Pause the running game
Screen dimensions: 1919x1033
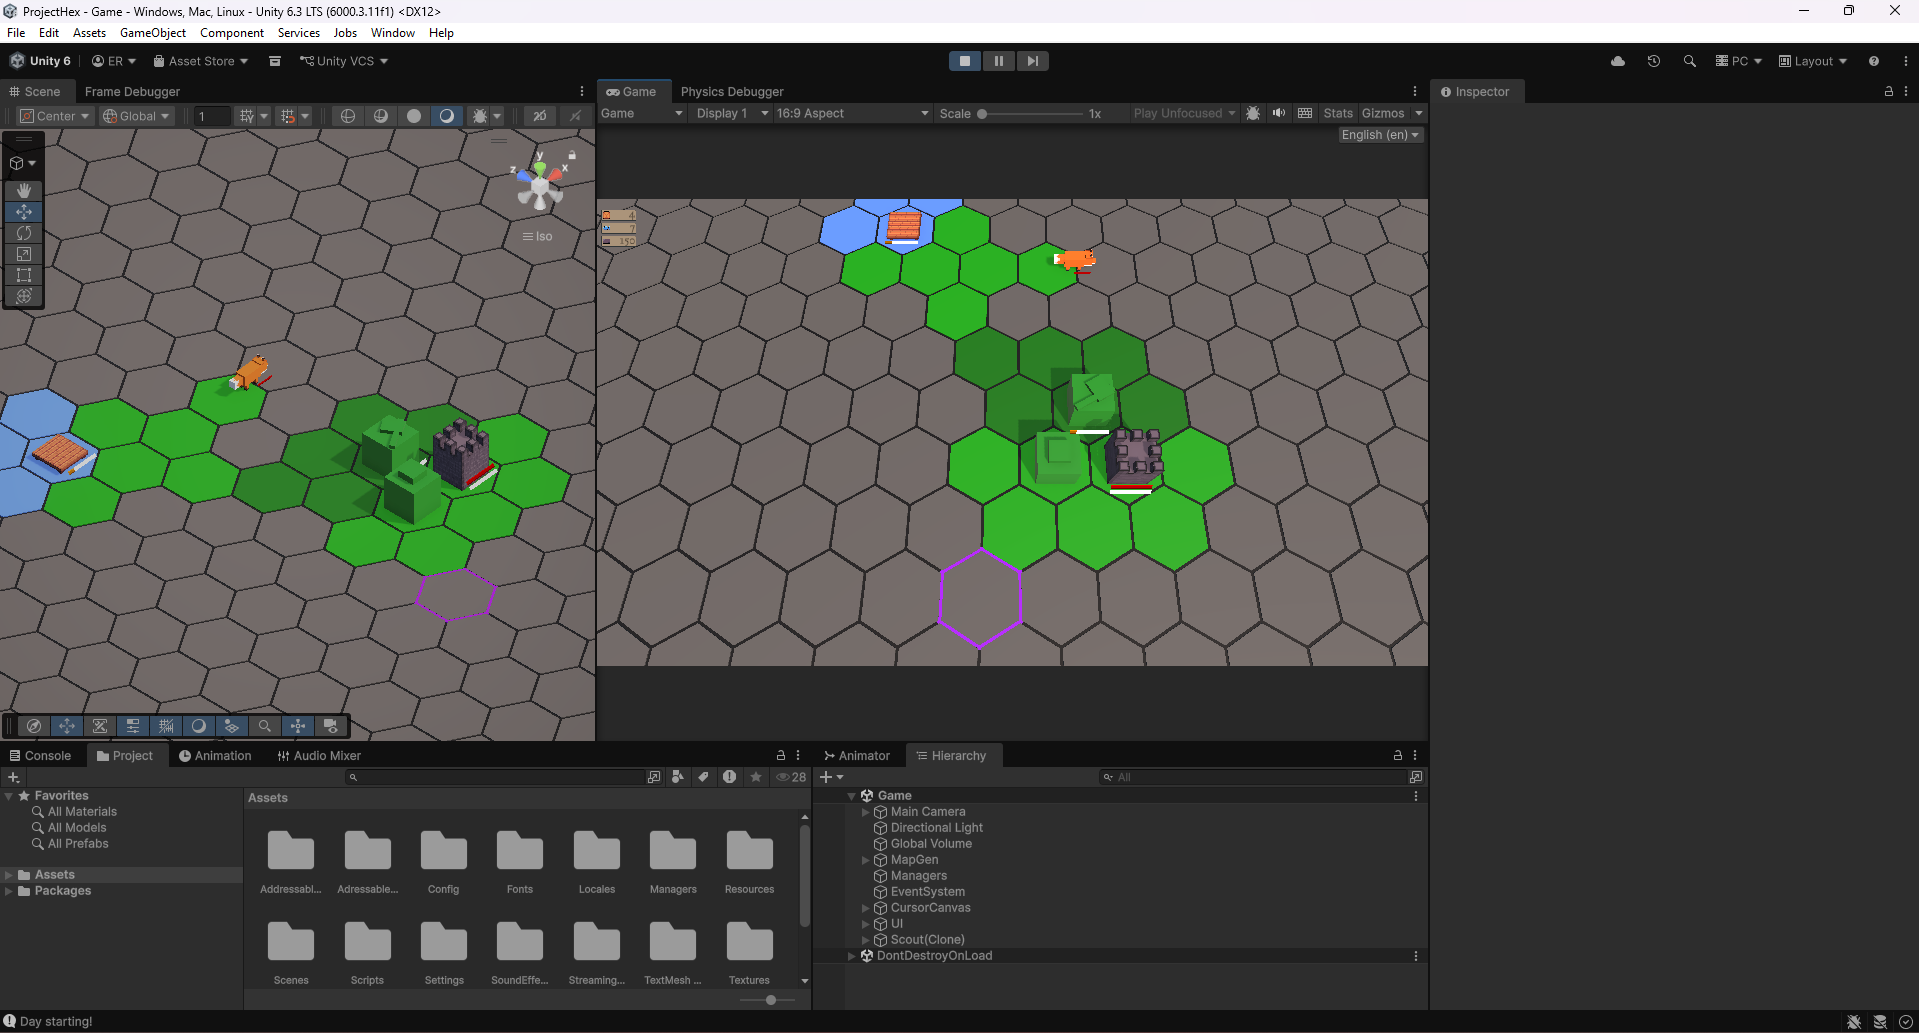998,61
